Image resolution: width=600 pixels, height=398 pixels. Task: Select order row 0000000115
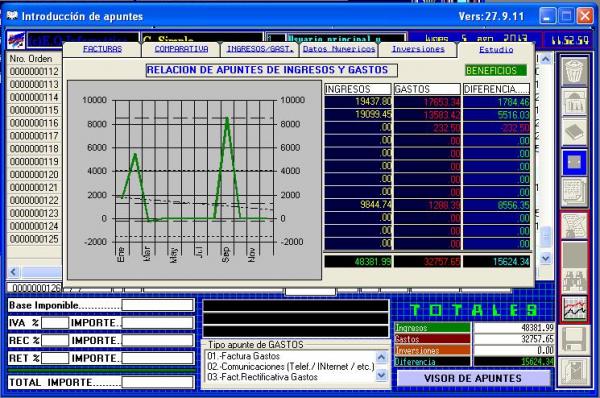[x=34, y=110]
